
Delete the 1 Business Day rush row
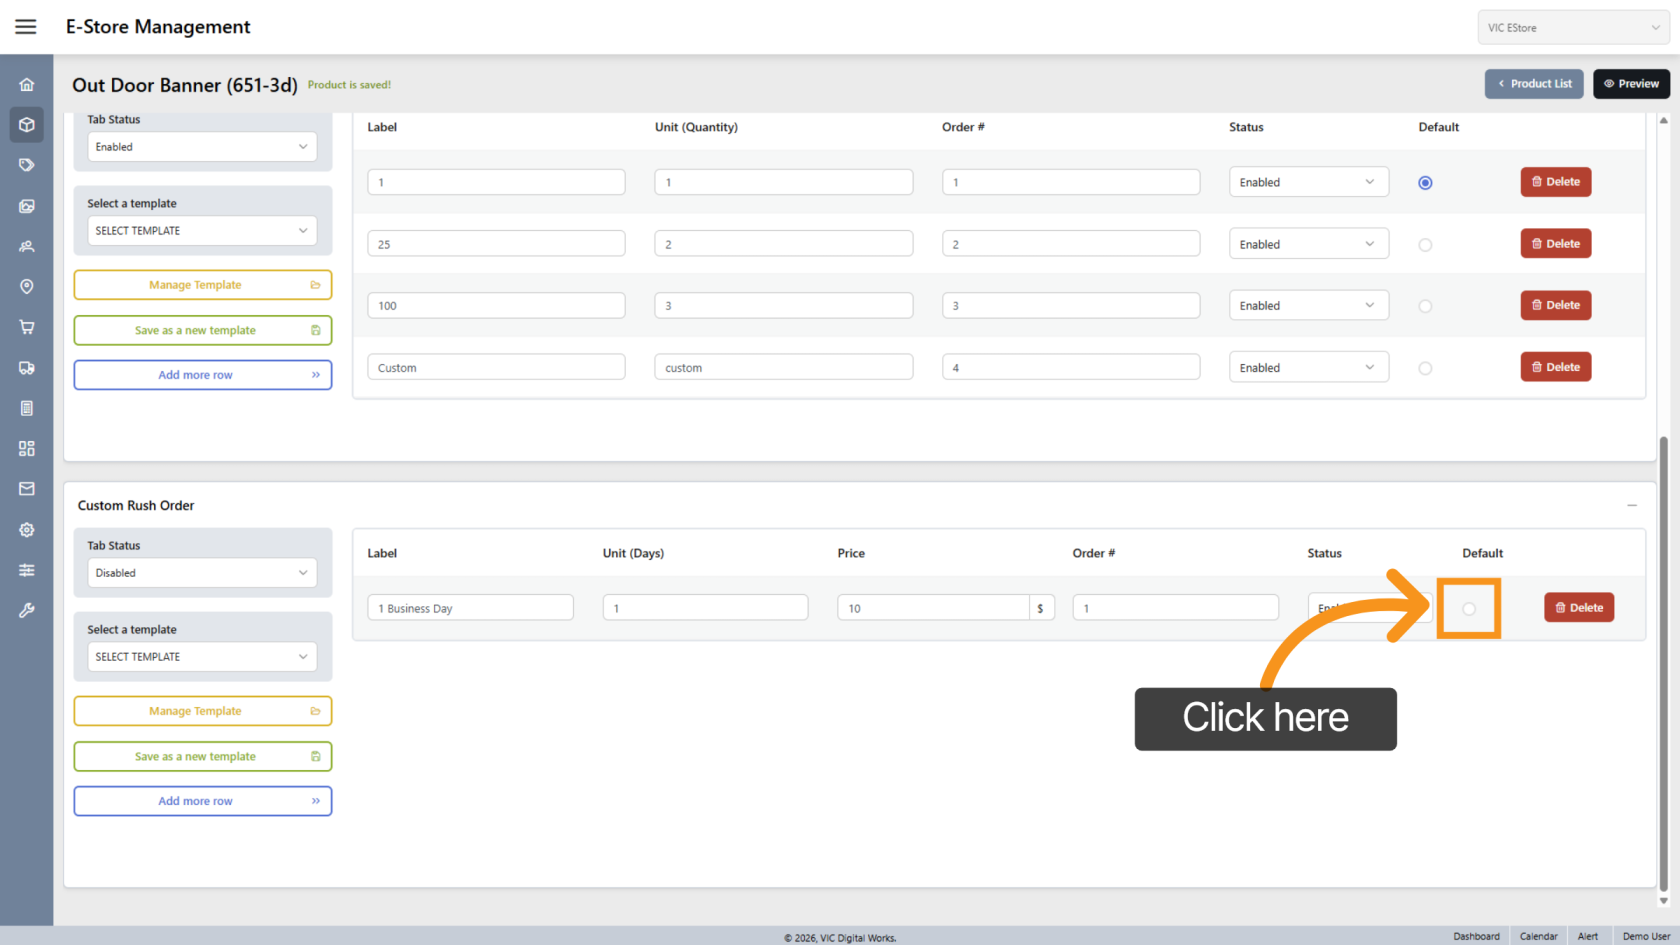(x=1578, y=608)
